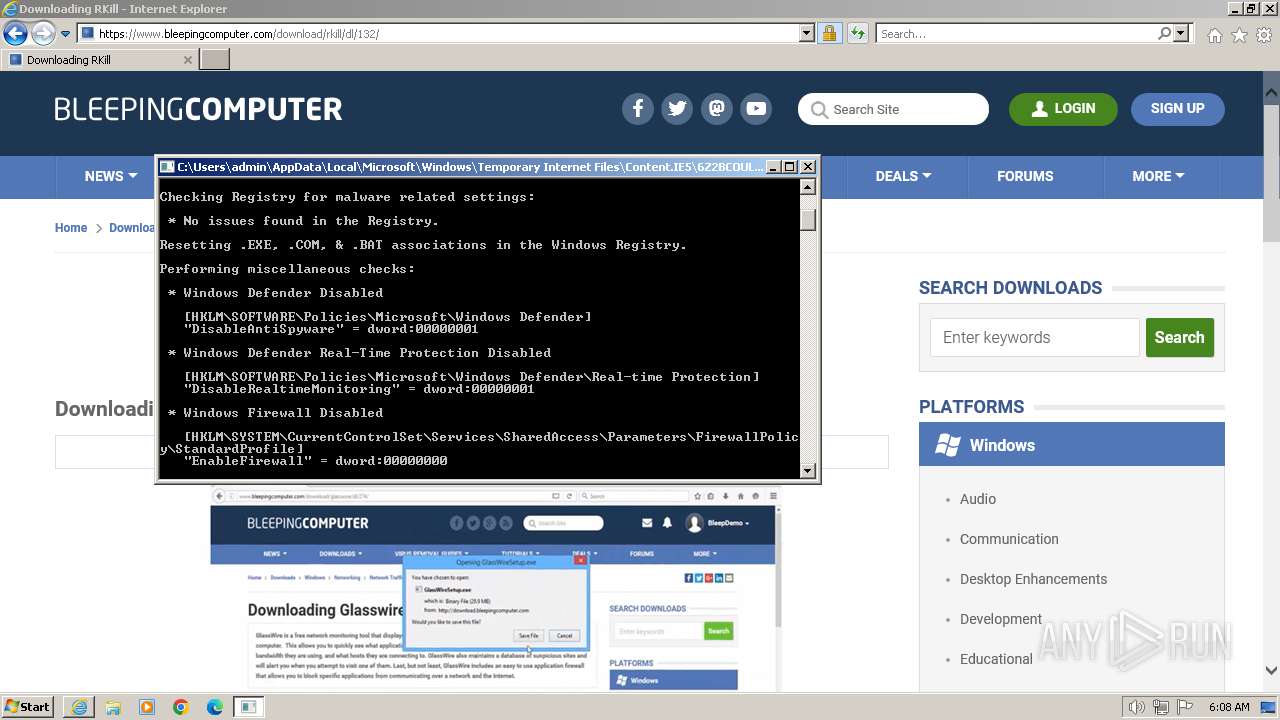Click the Home breadcrumb link
Screen dimensions: 1280x720
(71, 228)
